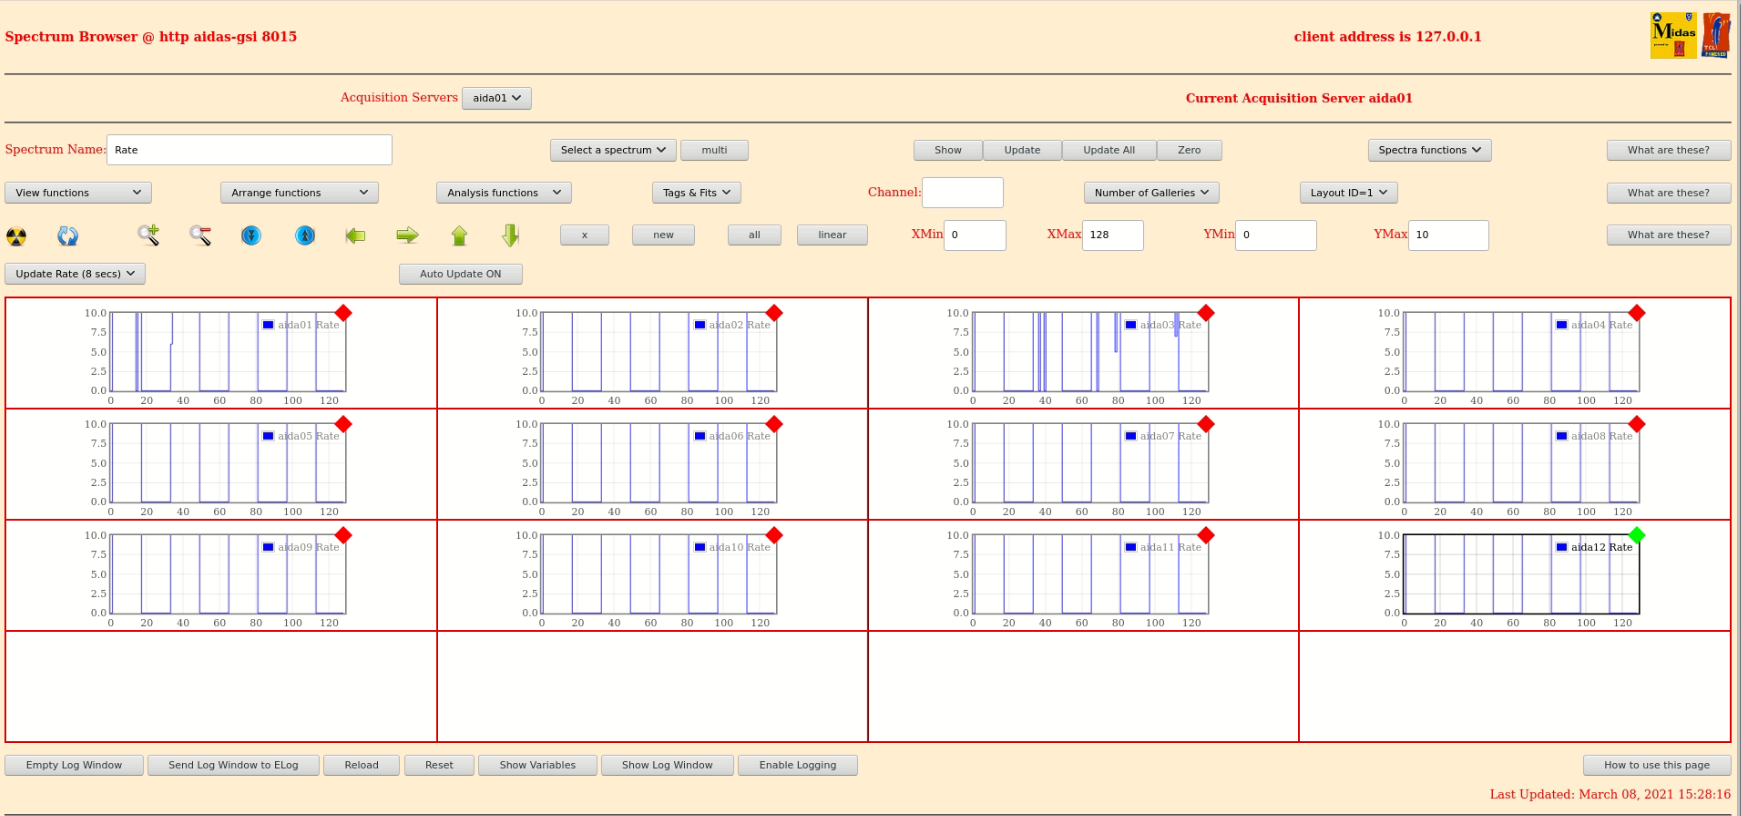Expand the Update Rate dropdown
This screenshot has width=1741, height=816.
[75, 274]
